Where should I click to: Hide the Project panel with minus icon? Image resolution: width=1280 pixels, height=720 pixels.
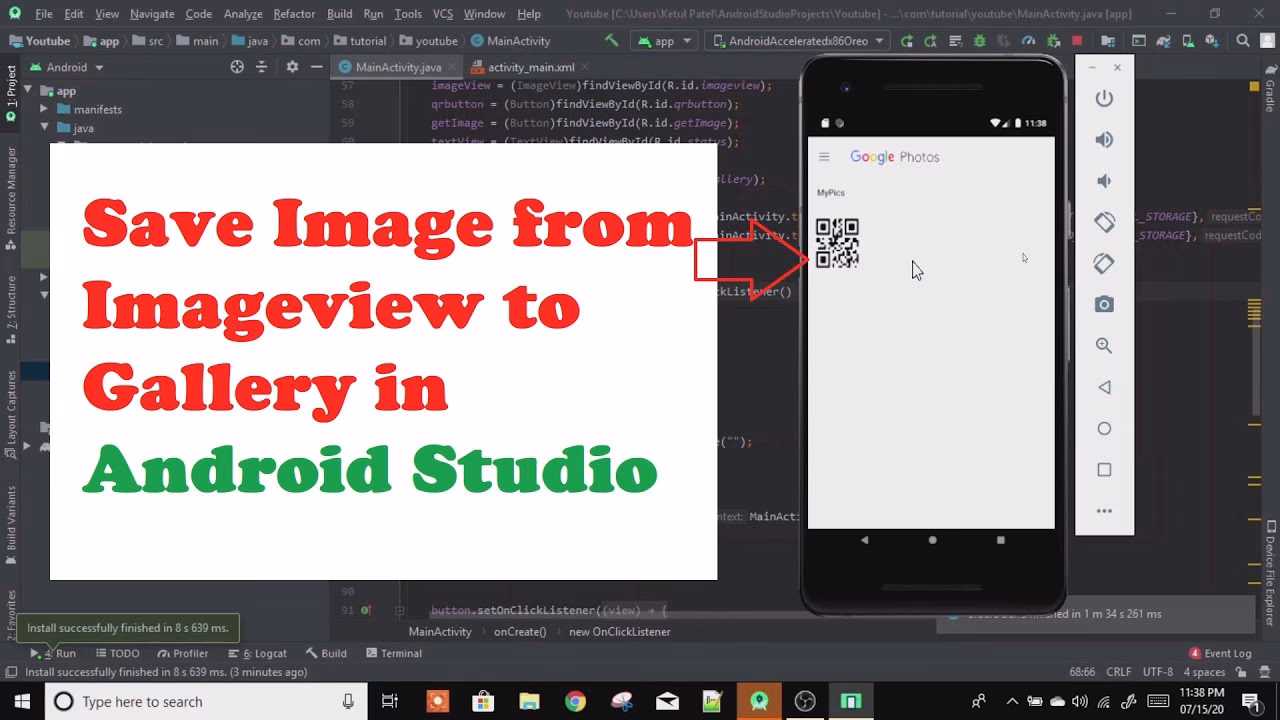point(316,67)
